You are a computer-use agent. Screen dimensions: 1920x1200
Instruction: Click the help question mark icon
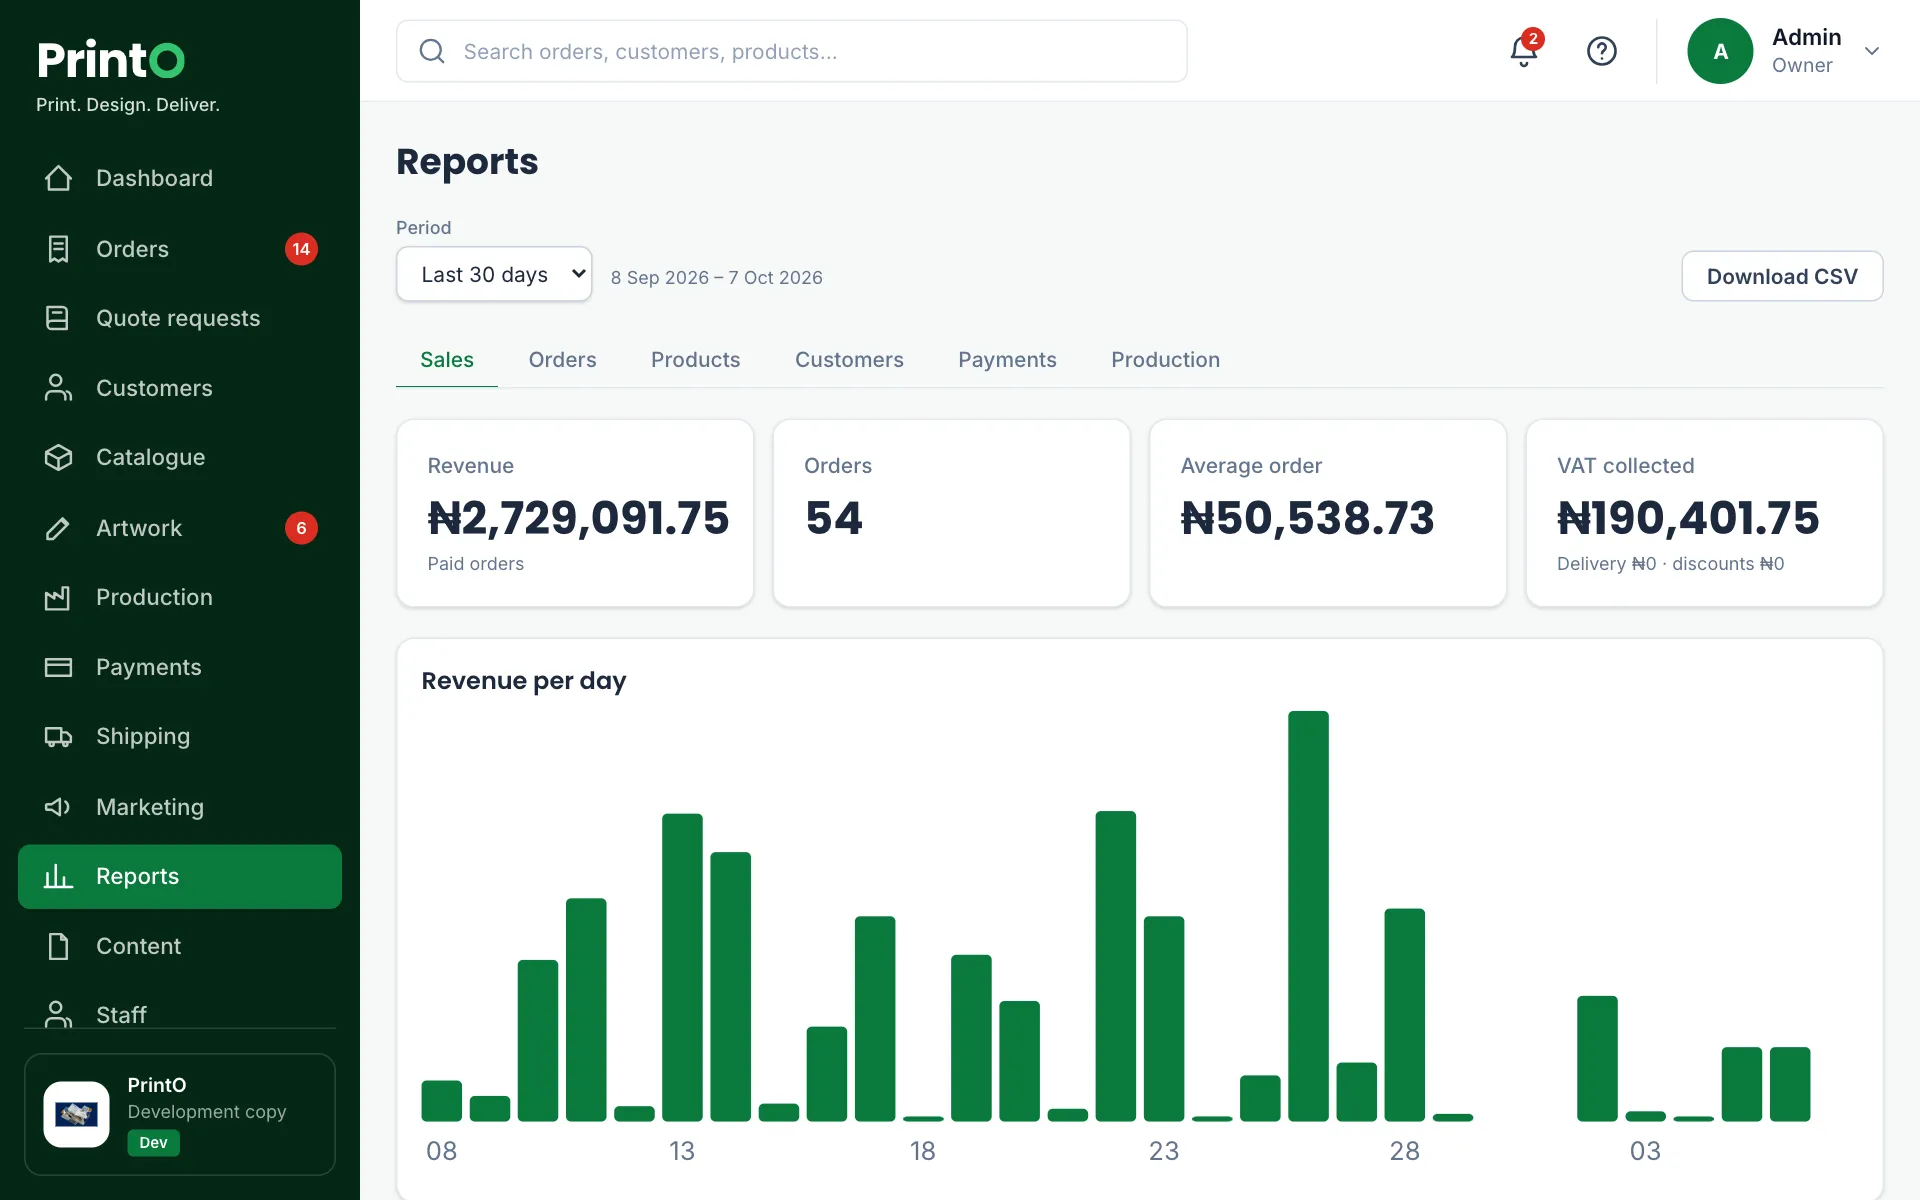tap(1602, 51)
